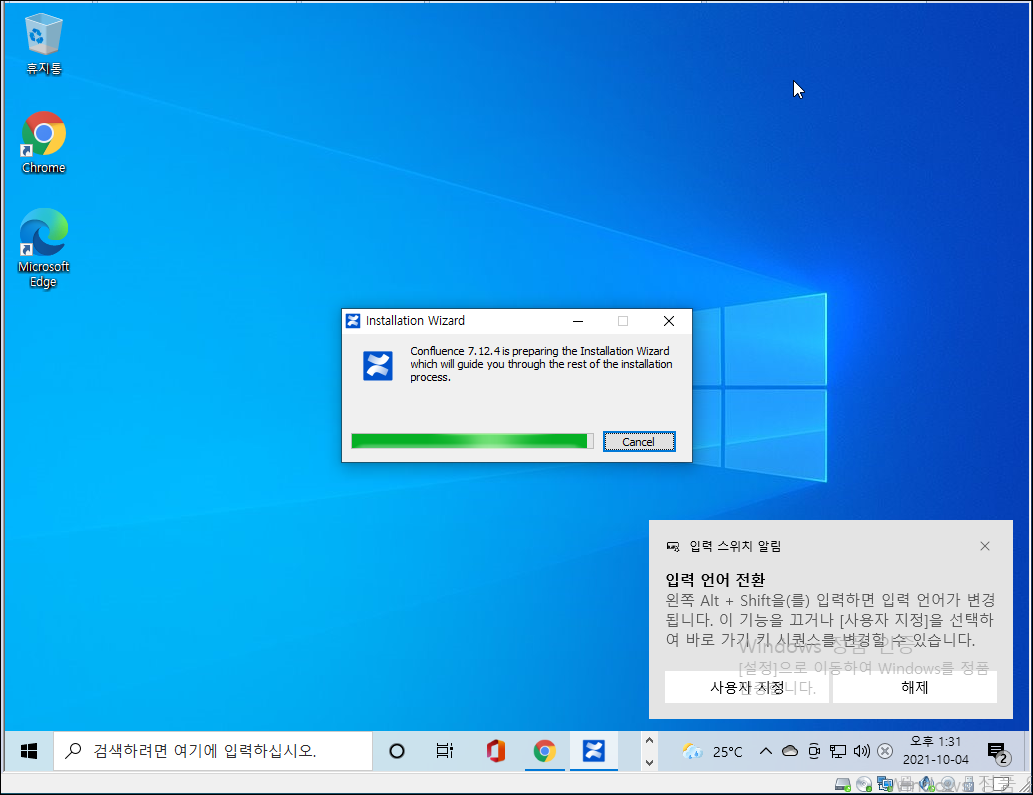Click the OneDrive cloud tray icon
The width and height of the screenshot is (1033, 795).
pyautogui.click(x=790, y=751)
